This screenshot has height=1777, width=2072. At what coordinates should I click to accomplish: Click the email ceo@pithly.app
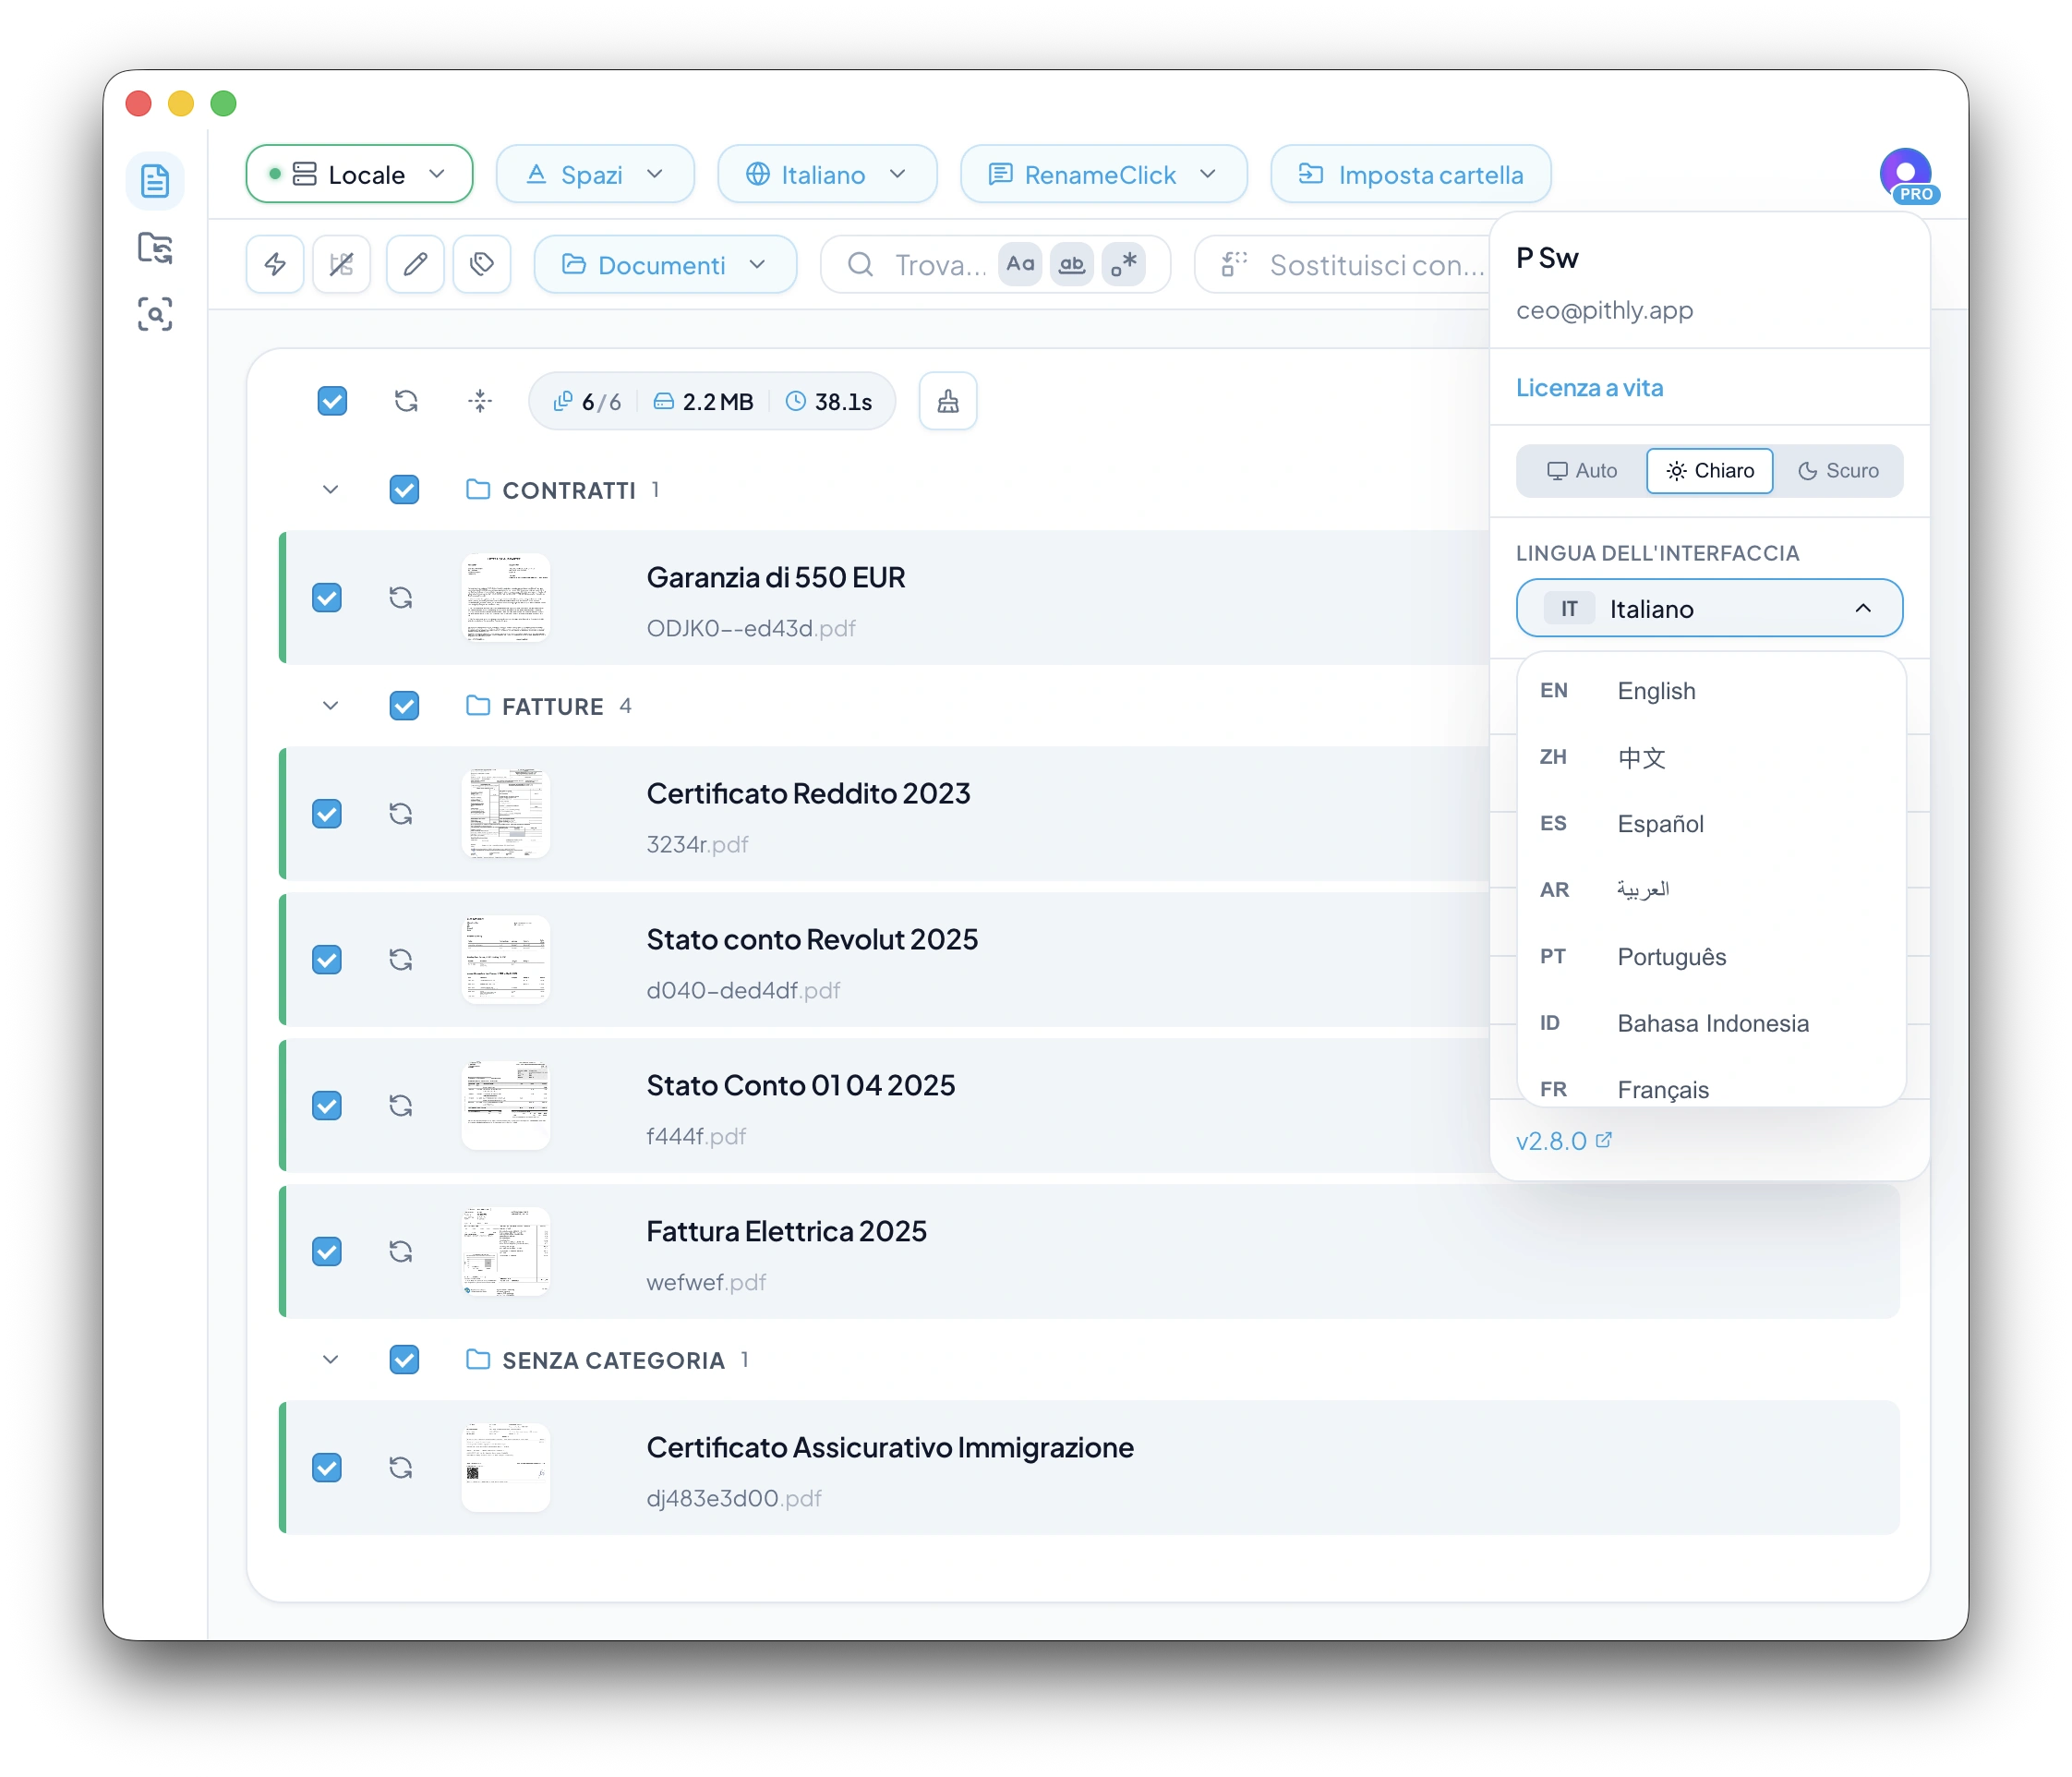click(1604, 311)
